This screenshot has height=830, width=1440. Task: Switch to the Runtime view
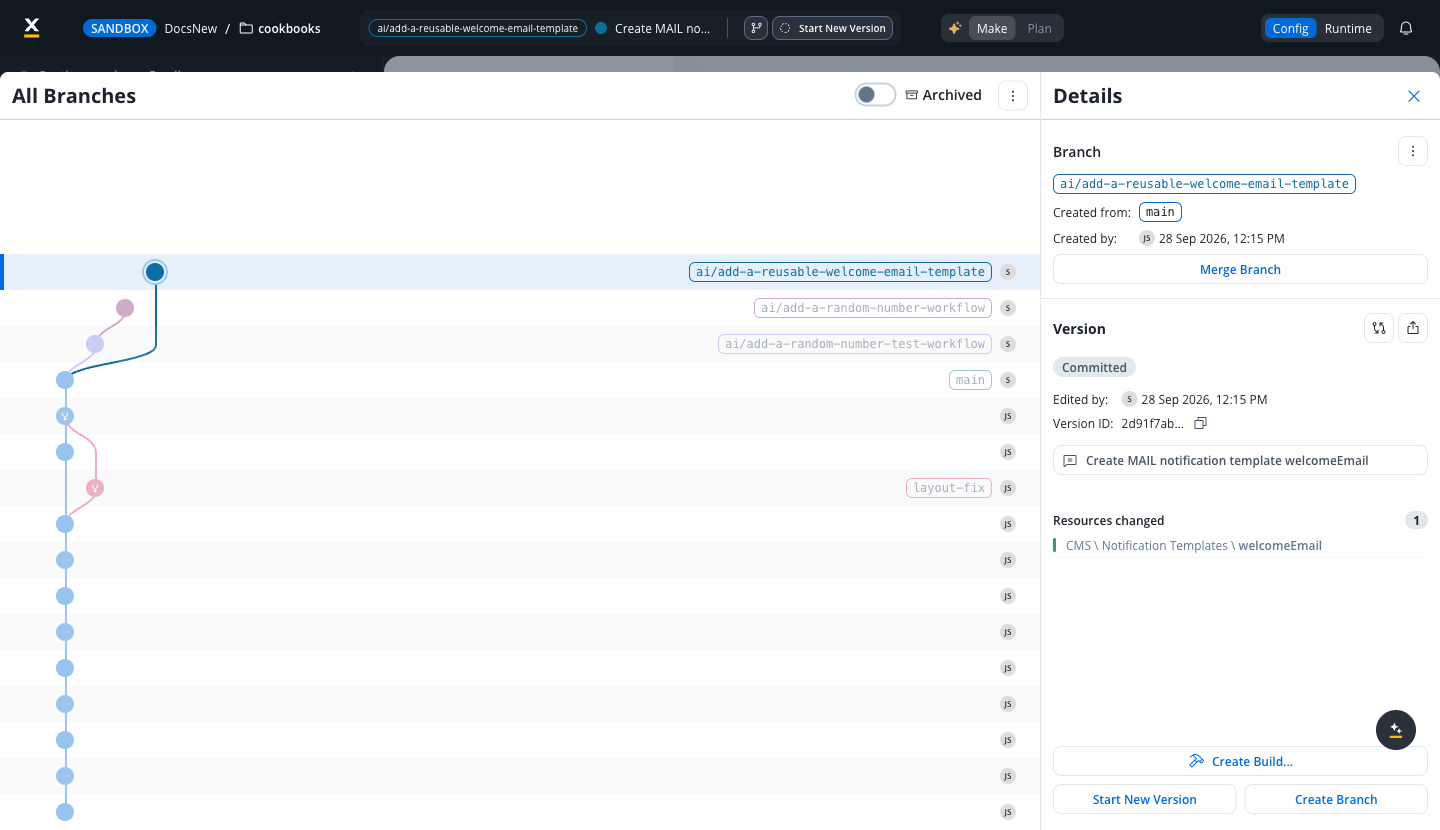(1348, 28)
